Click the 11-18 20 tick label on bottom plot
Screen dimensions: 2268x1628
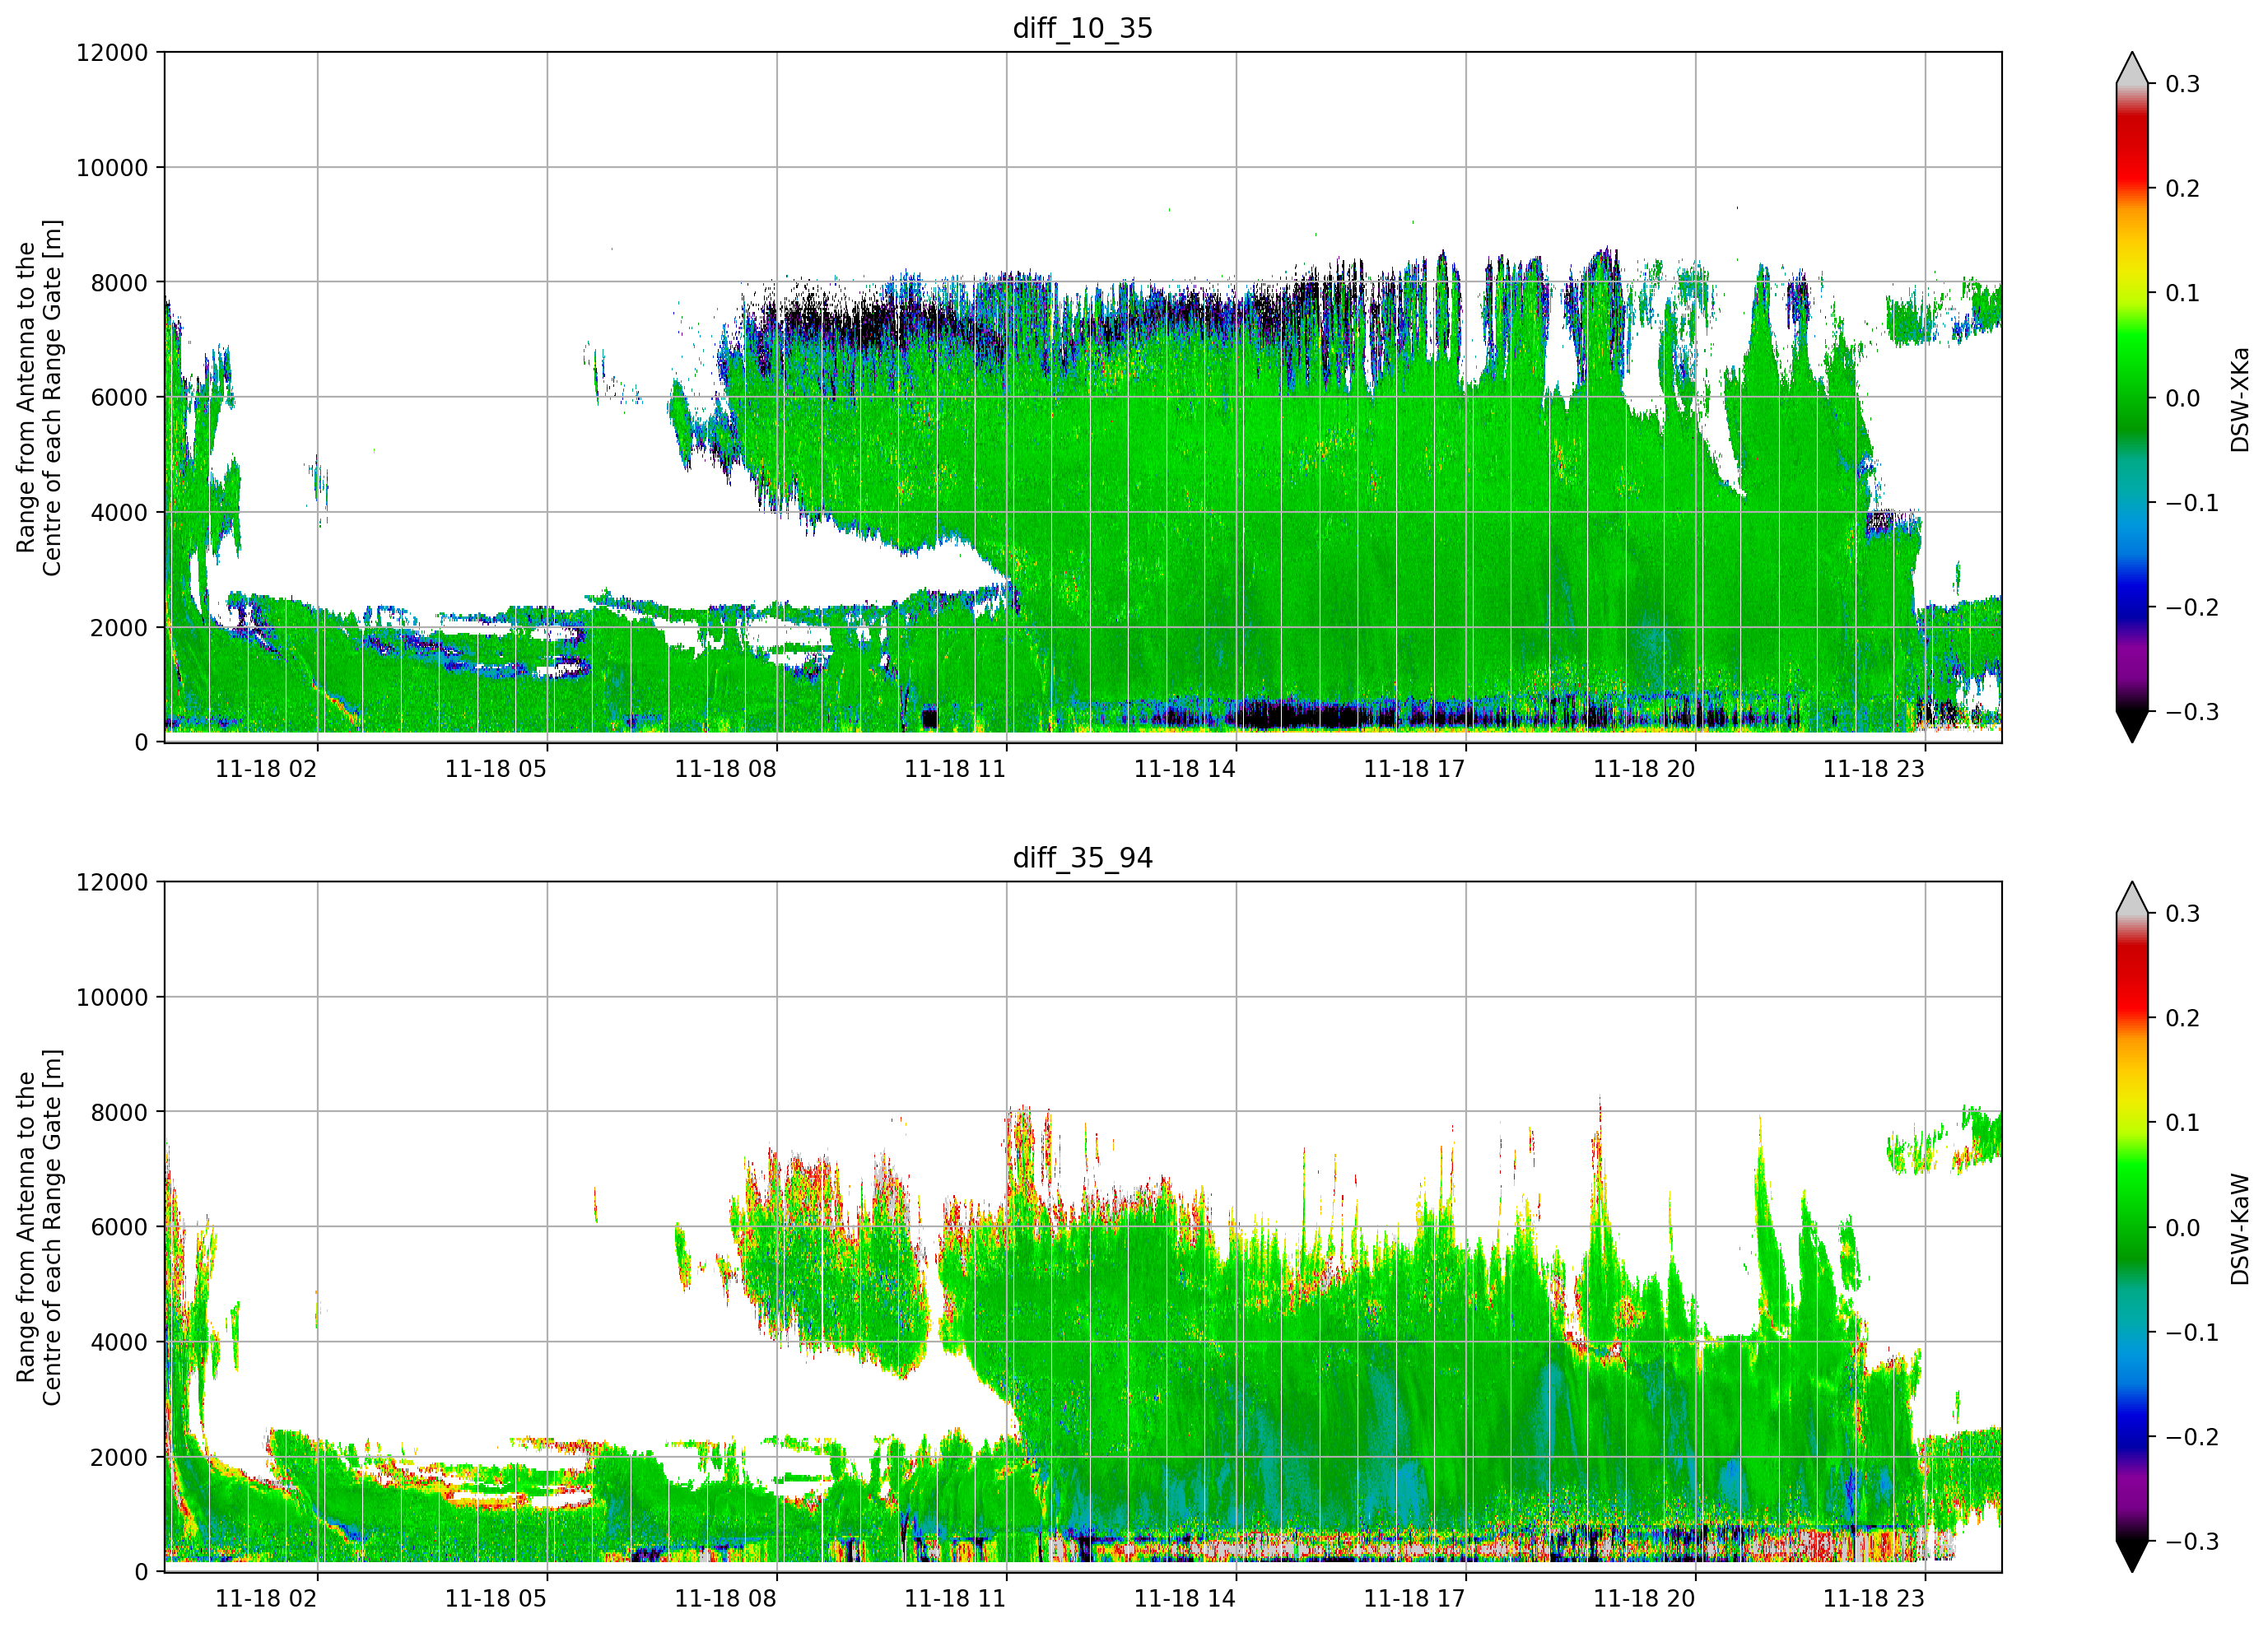pos(1644,1599)
